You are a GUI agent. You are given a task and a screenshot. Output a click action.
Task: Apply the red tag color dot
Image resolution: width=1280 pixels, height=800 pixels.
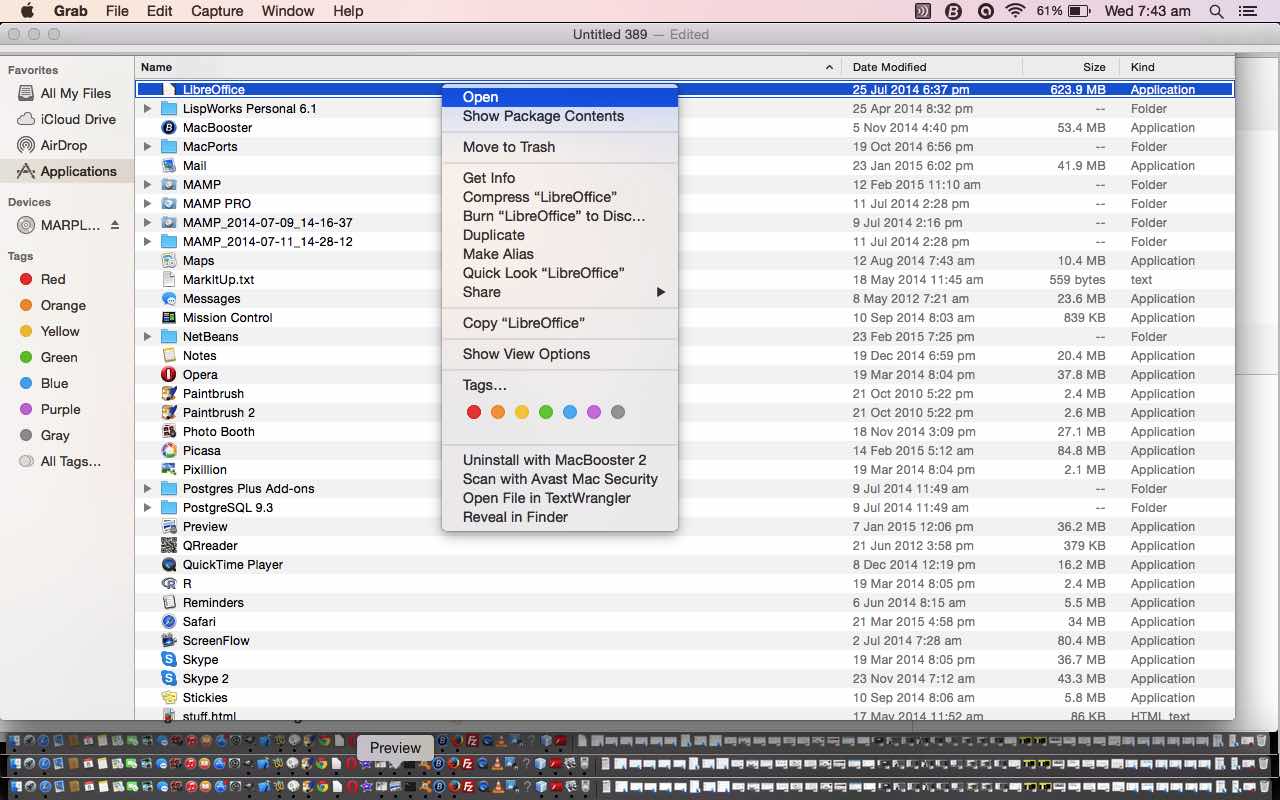(474, 412)
